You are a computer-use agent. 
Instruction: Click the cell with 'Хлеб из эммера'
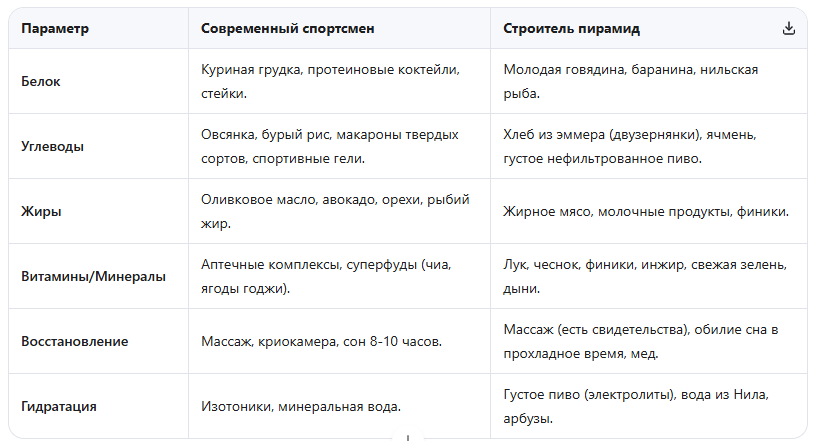[x=649, y=146]
